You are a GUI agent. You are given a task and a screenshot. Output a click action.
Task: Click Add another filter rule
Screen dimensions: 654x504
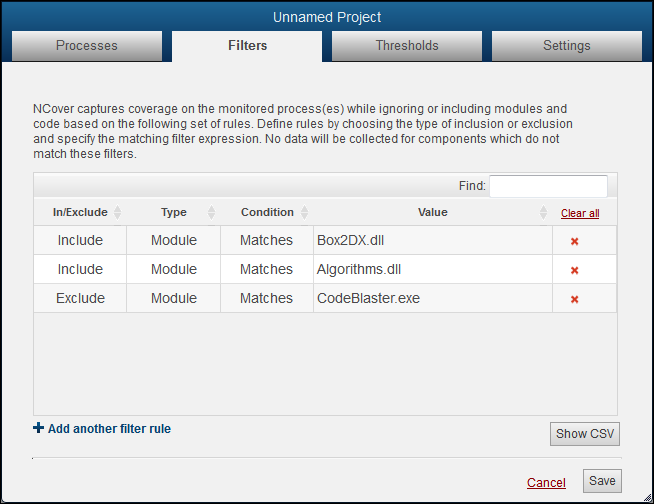(x=109, y=429)
